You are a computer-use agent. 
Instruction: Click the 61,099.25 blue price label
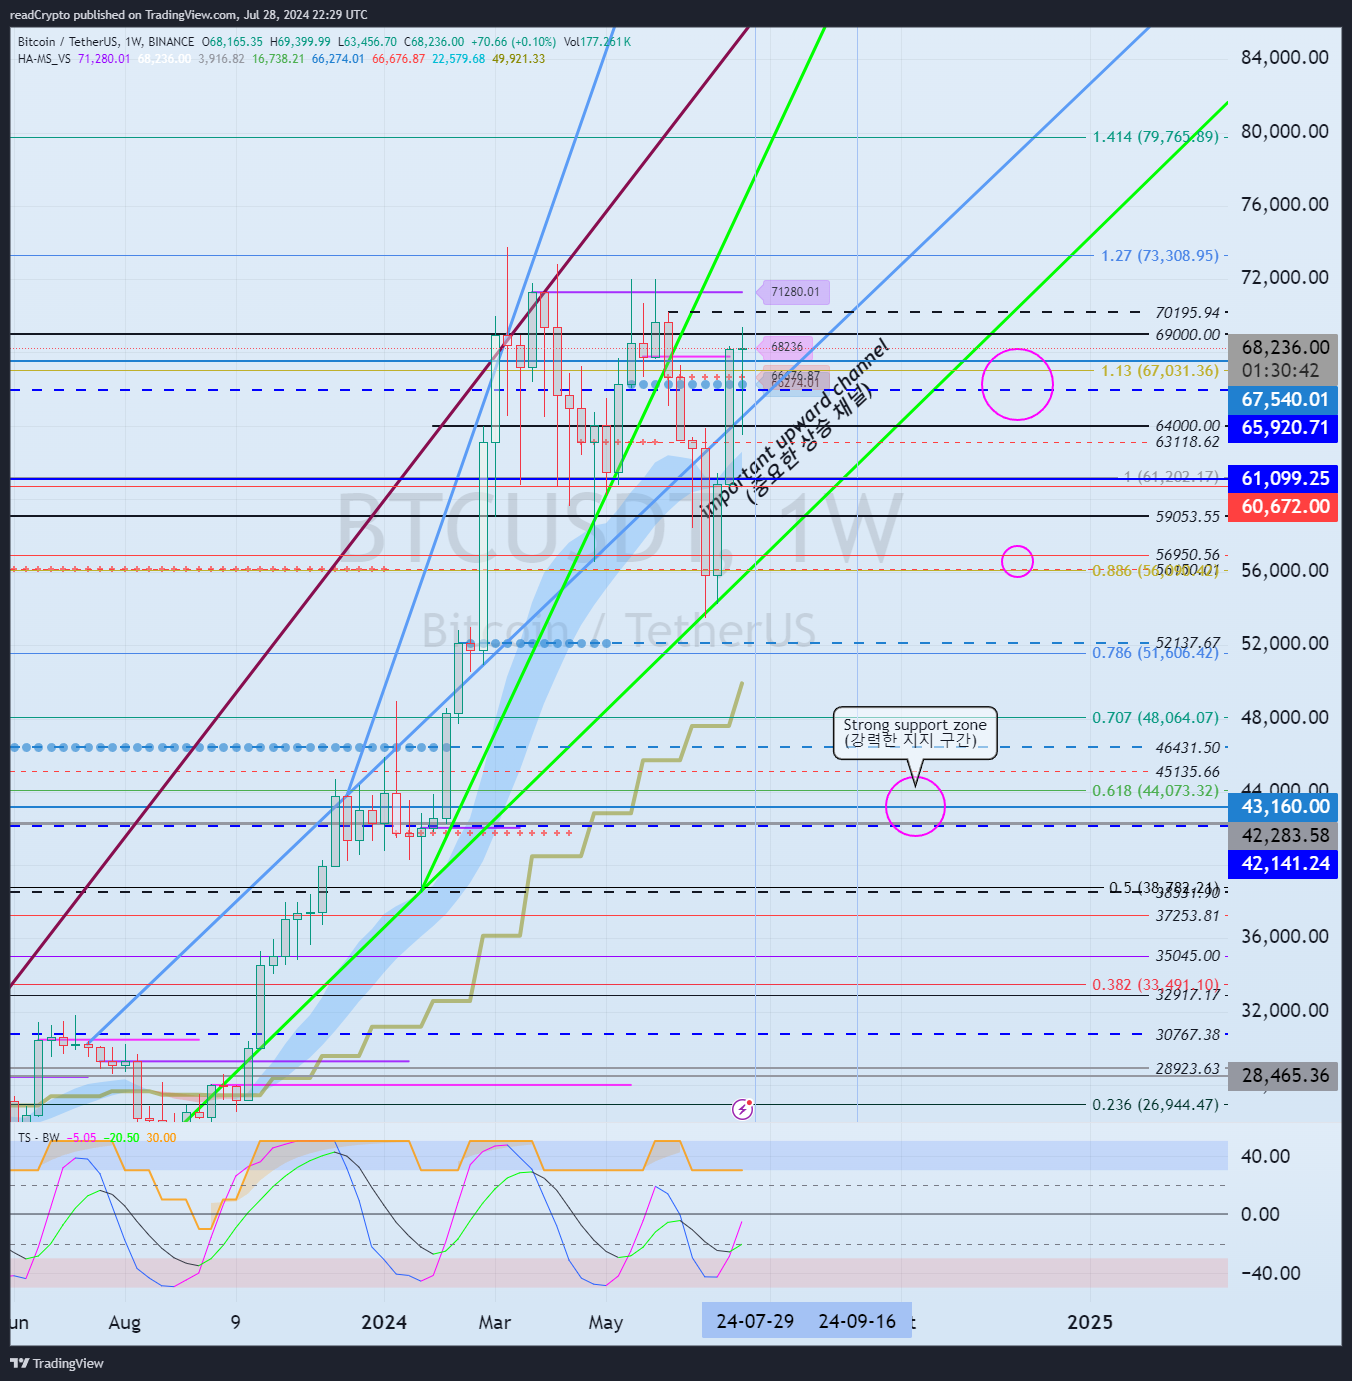(x=1285, y=479)
